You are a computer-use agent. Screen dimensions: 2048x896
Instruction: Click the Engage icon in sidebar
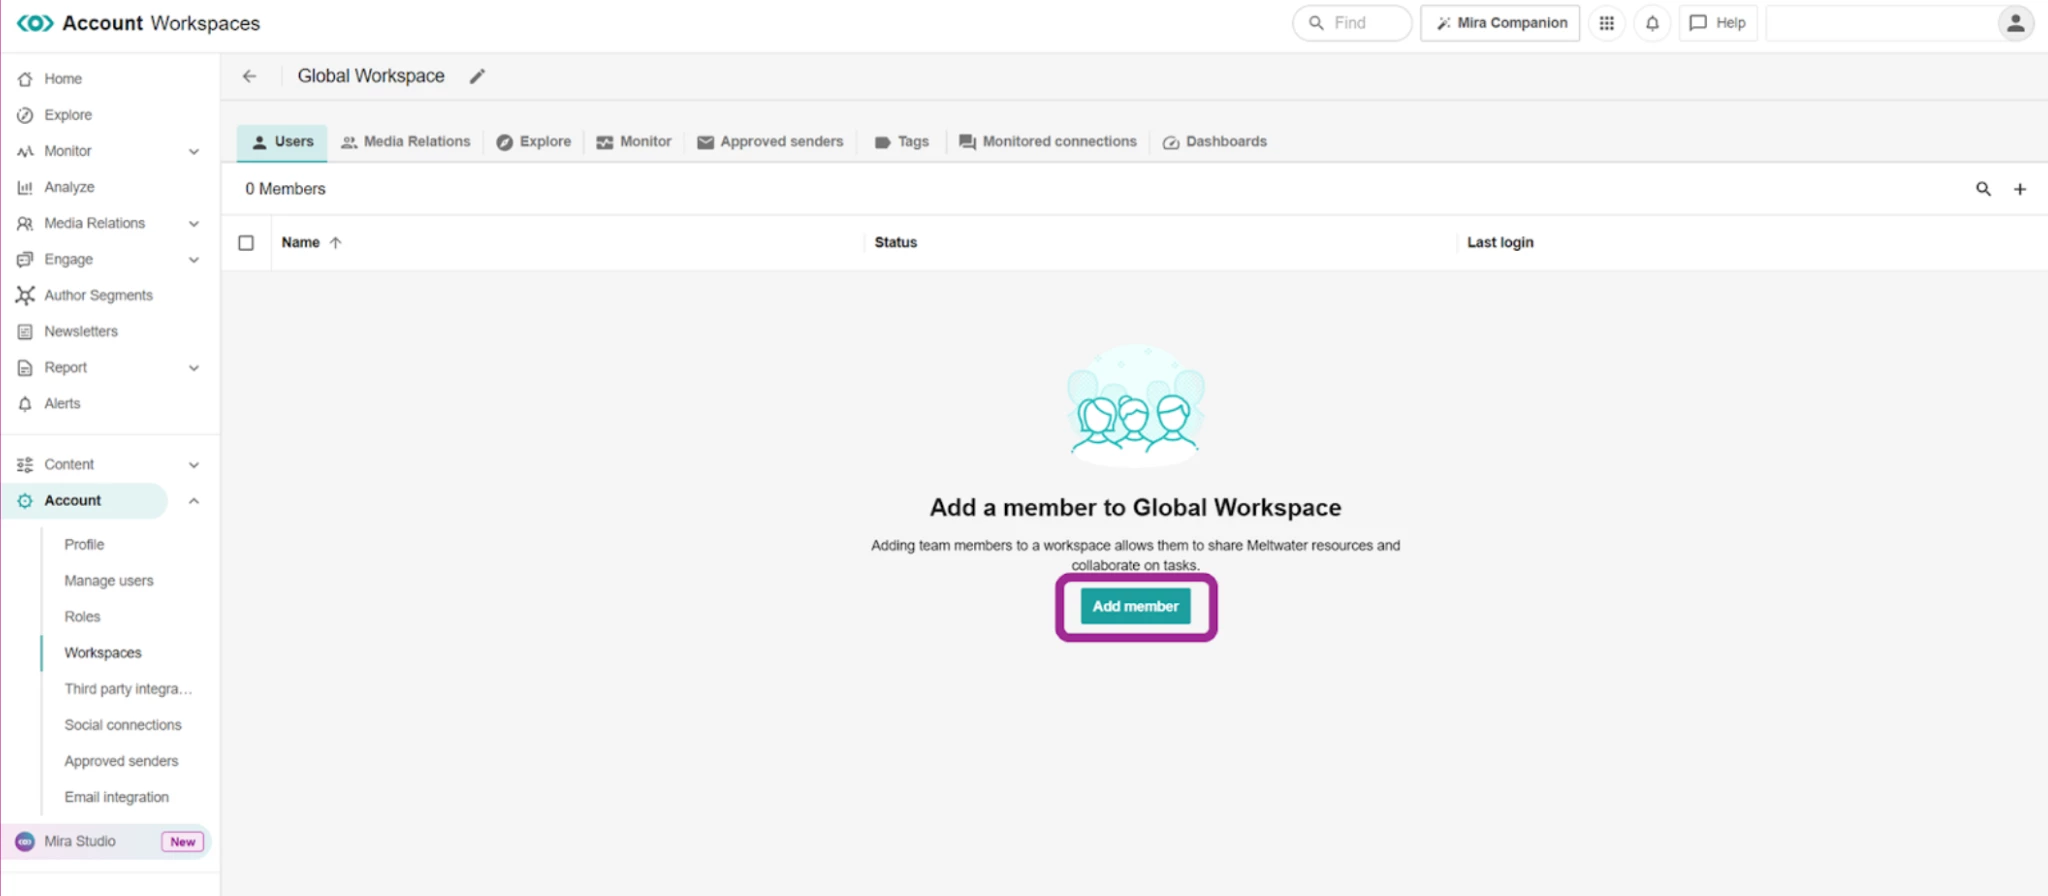pyautogui.click(x=25, y=259)
